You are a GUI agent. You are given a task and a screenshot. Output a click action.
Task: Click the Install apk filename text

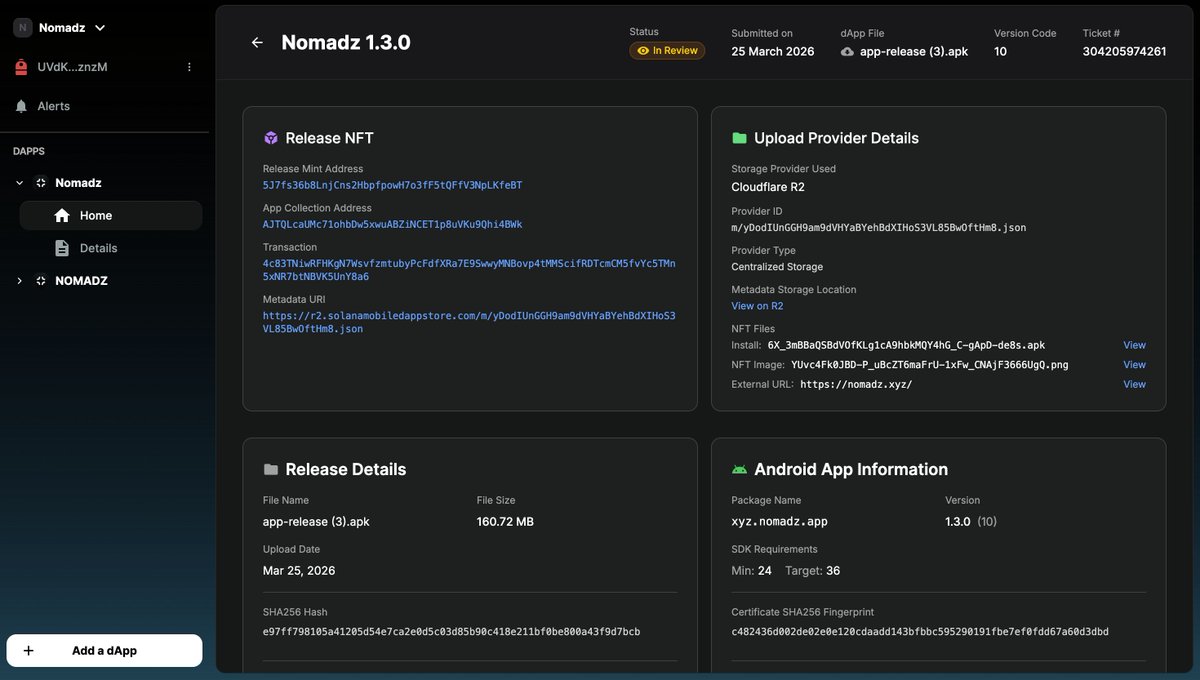click(x=906, y=345)
